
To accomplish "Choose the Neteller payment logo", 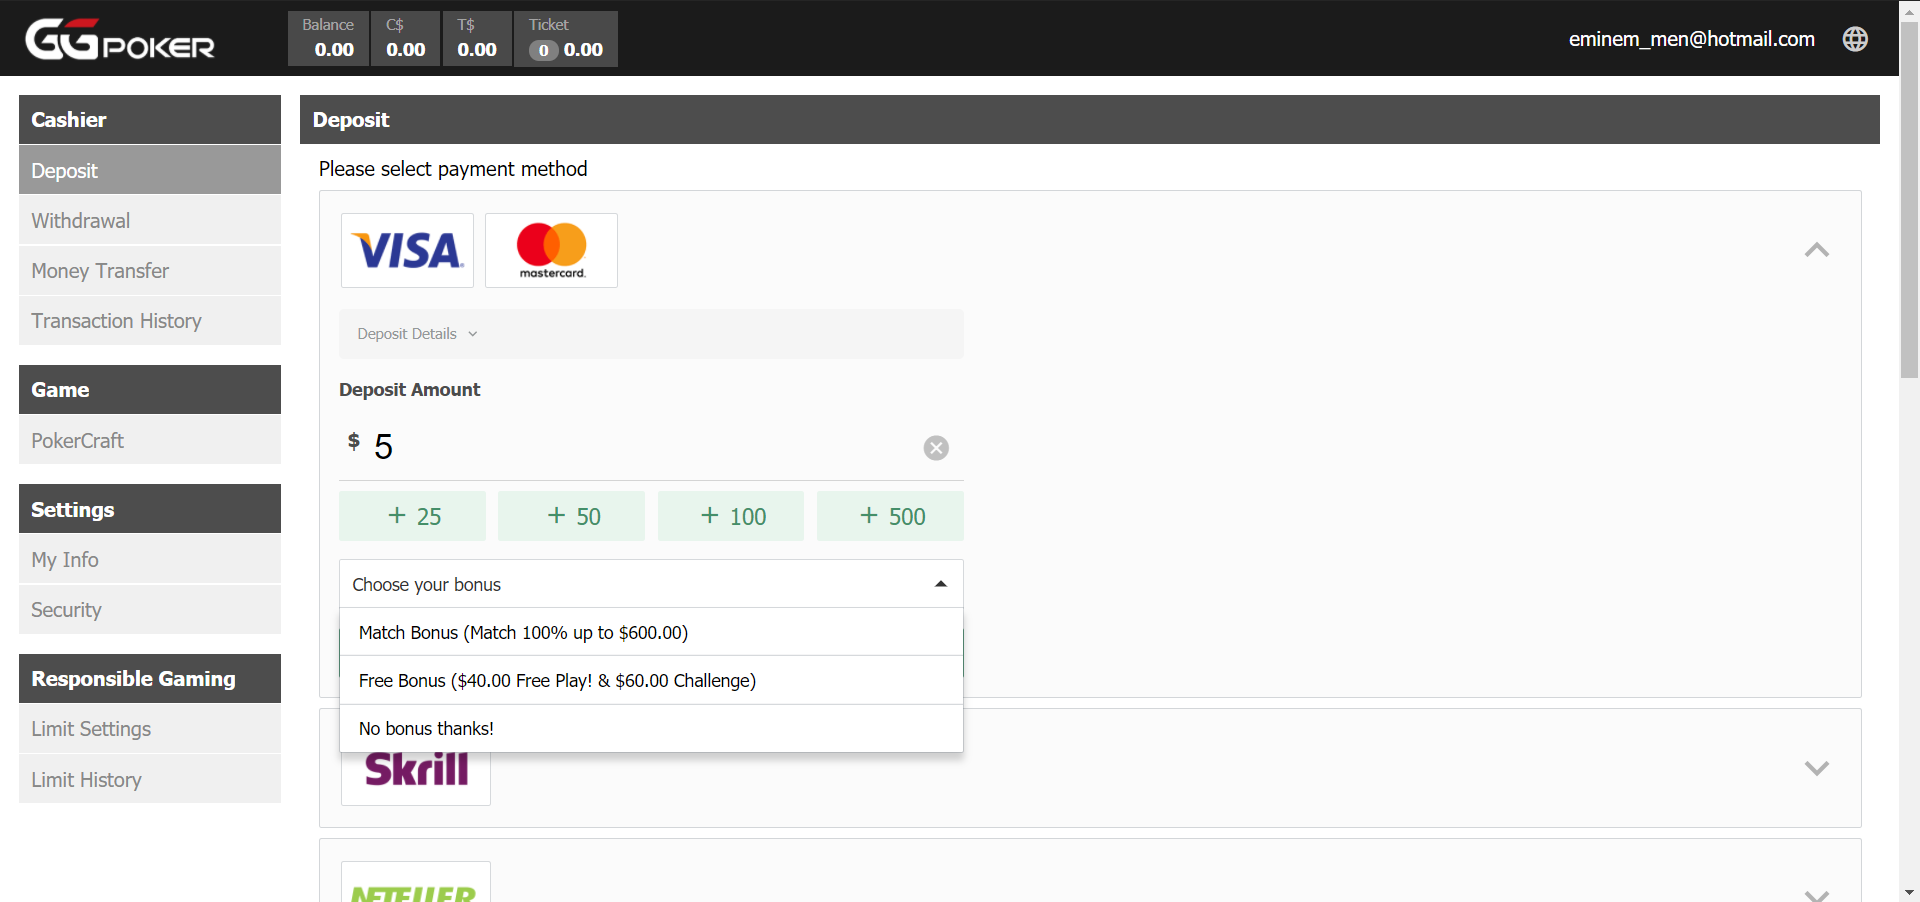I will click(x=415, y=885).
